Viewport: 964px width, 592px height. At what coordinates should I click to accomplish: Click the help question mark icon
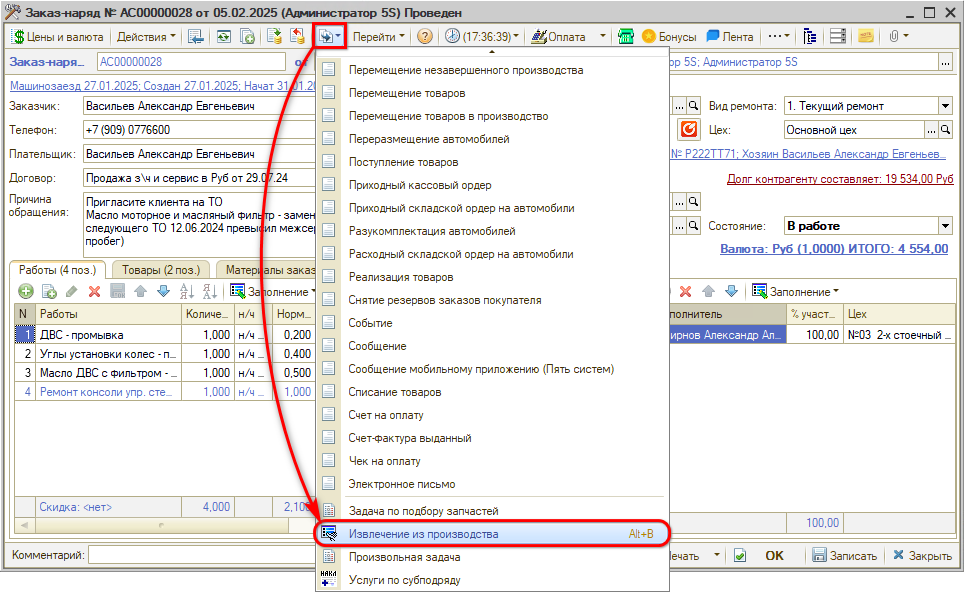[425, 36]
